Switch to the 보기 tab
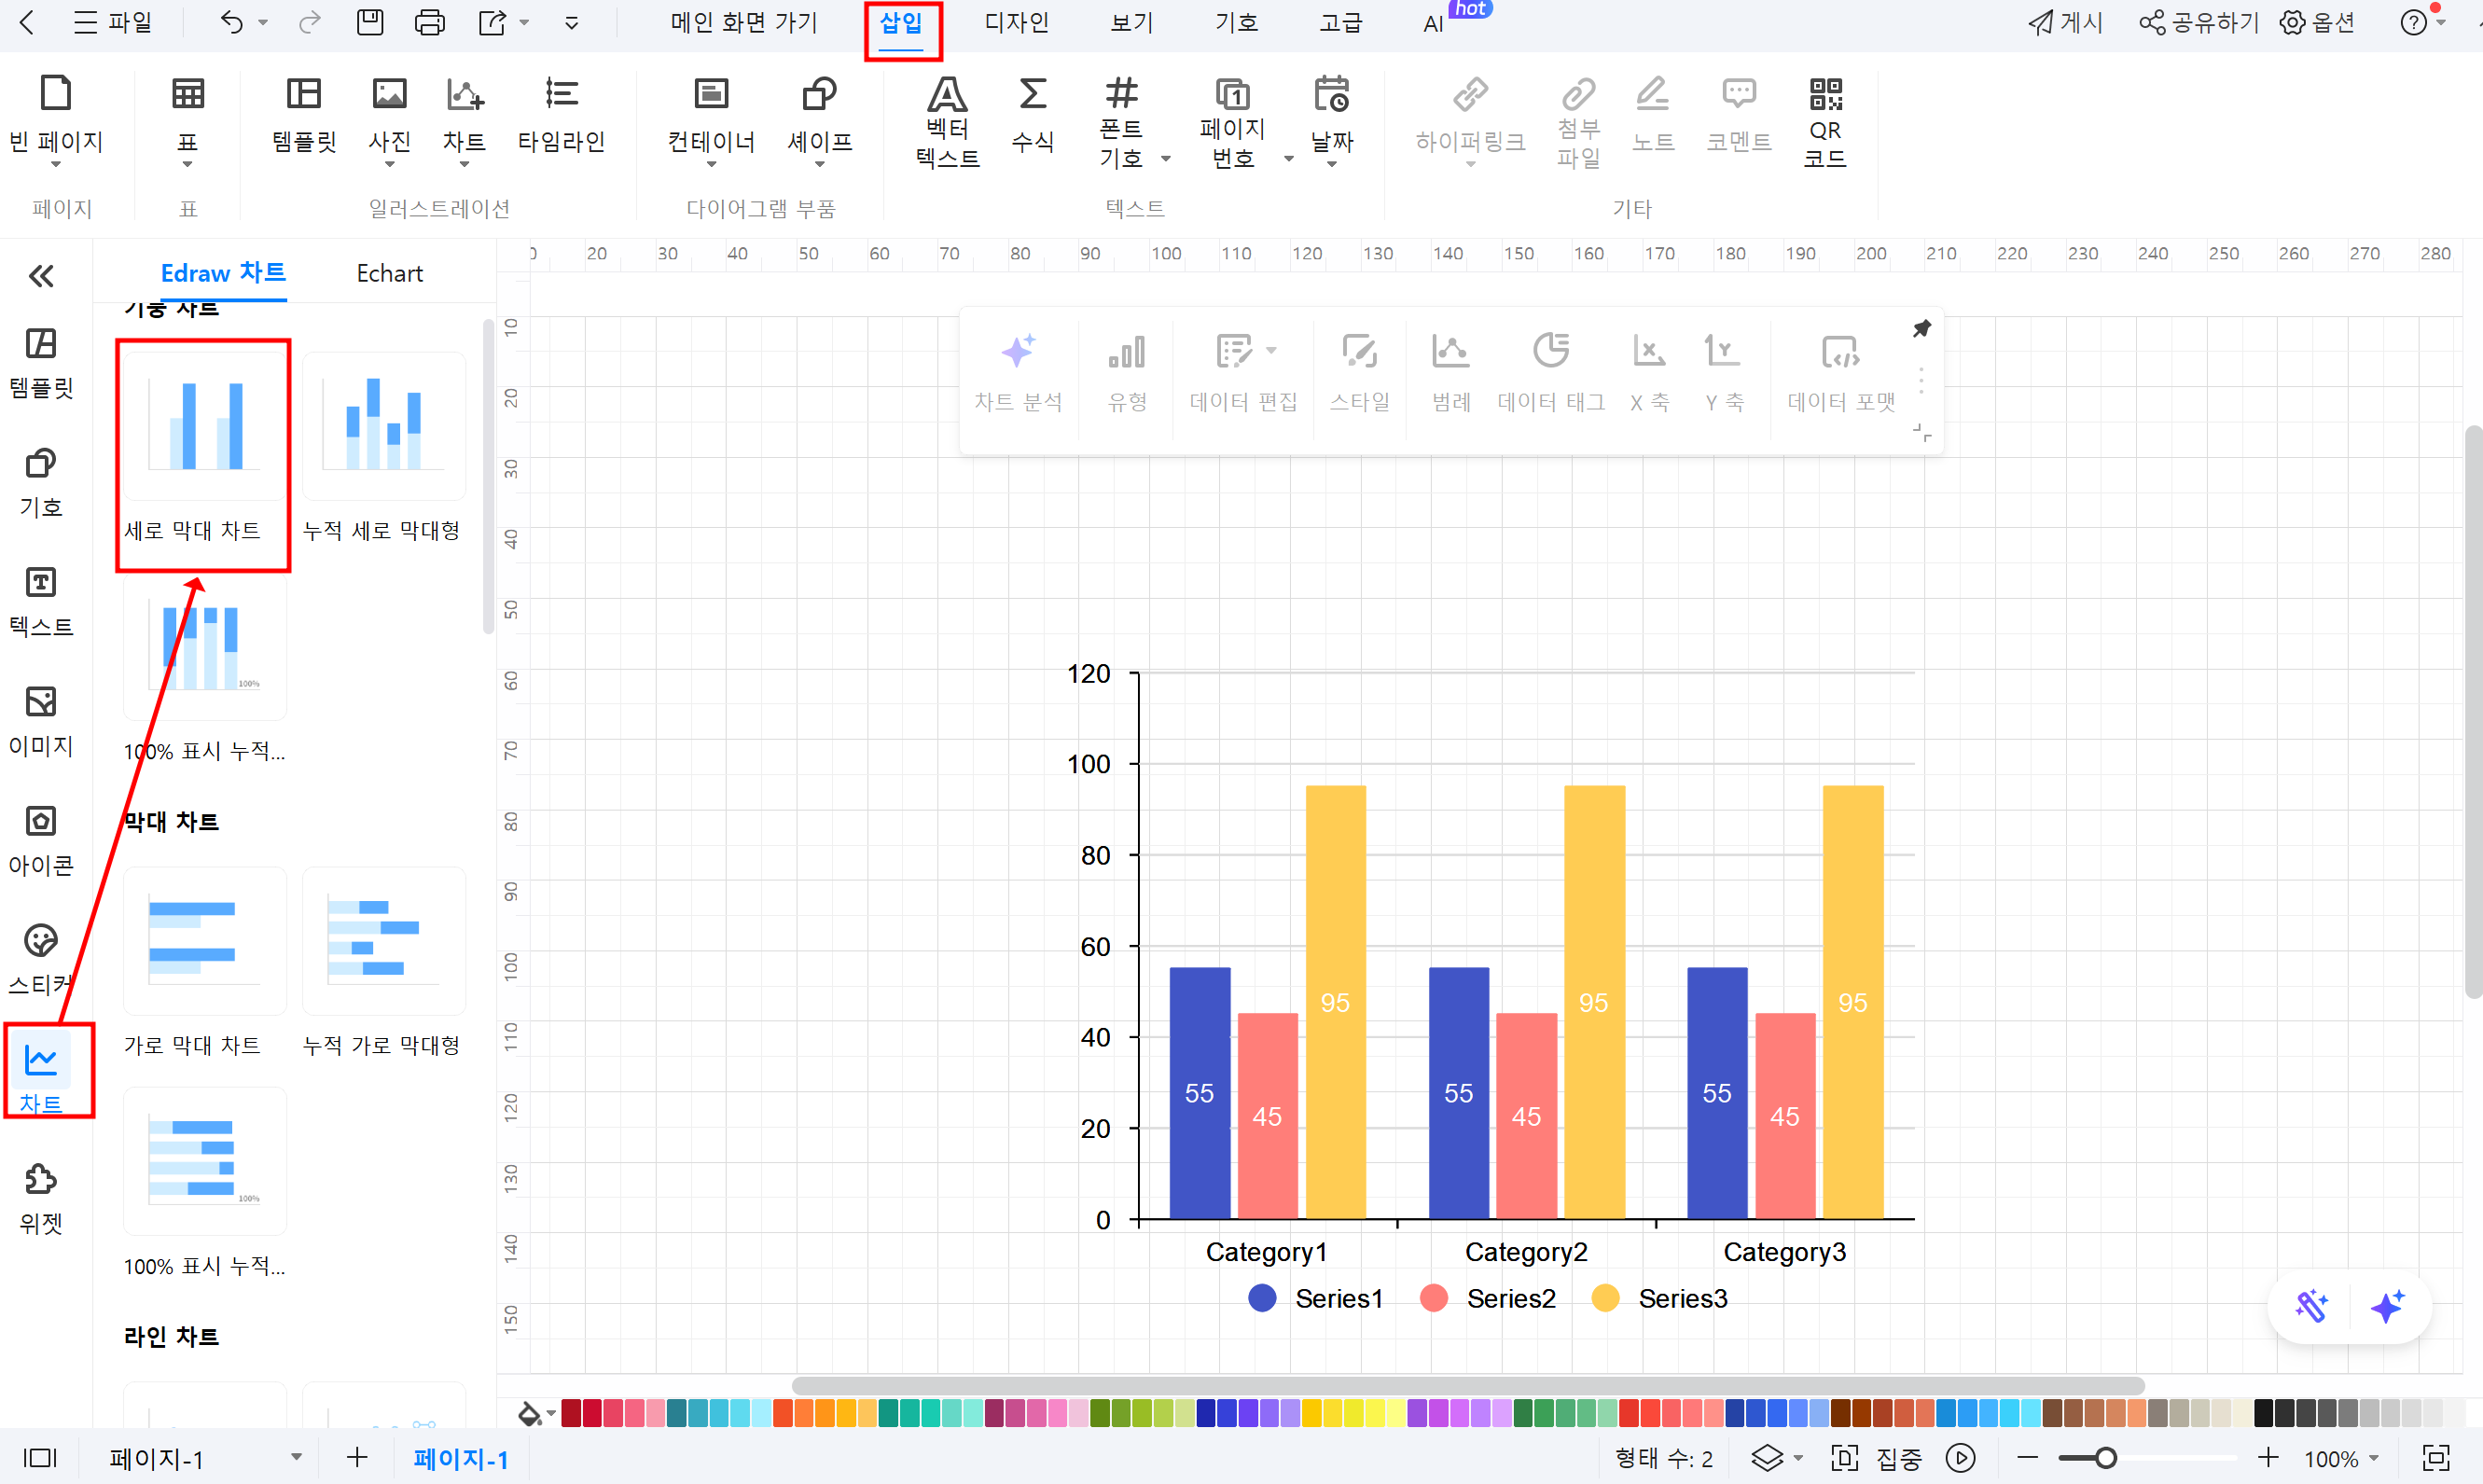Screen dimensions: 2483x1484 (1132, 22)
